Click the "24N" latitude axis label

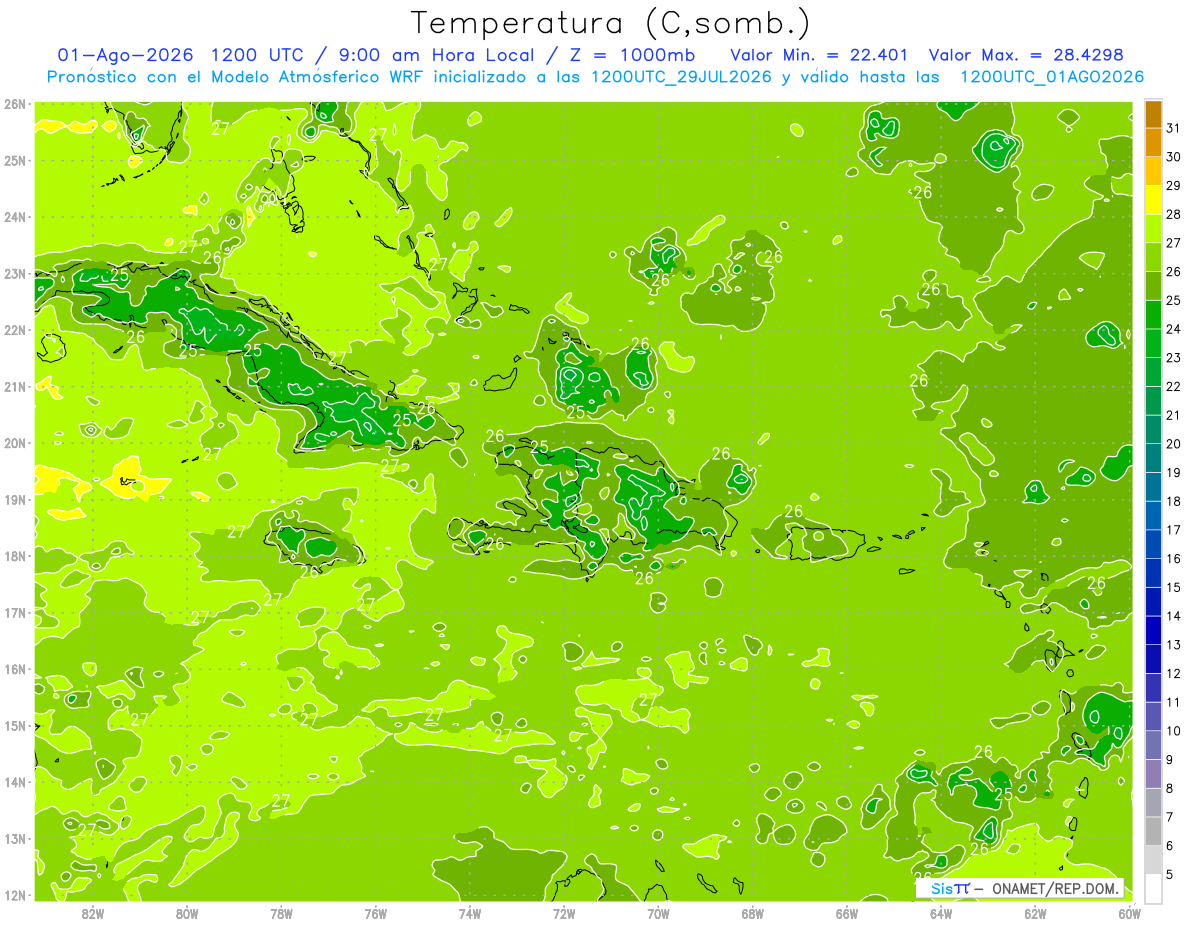(x=14, y=217)
